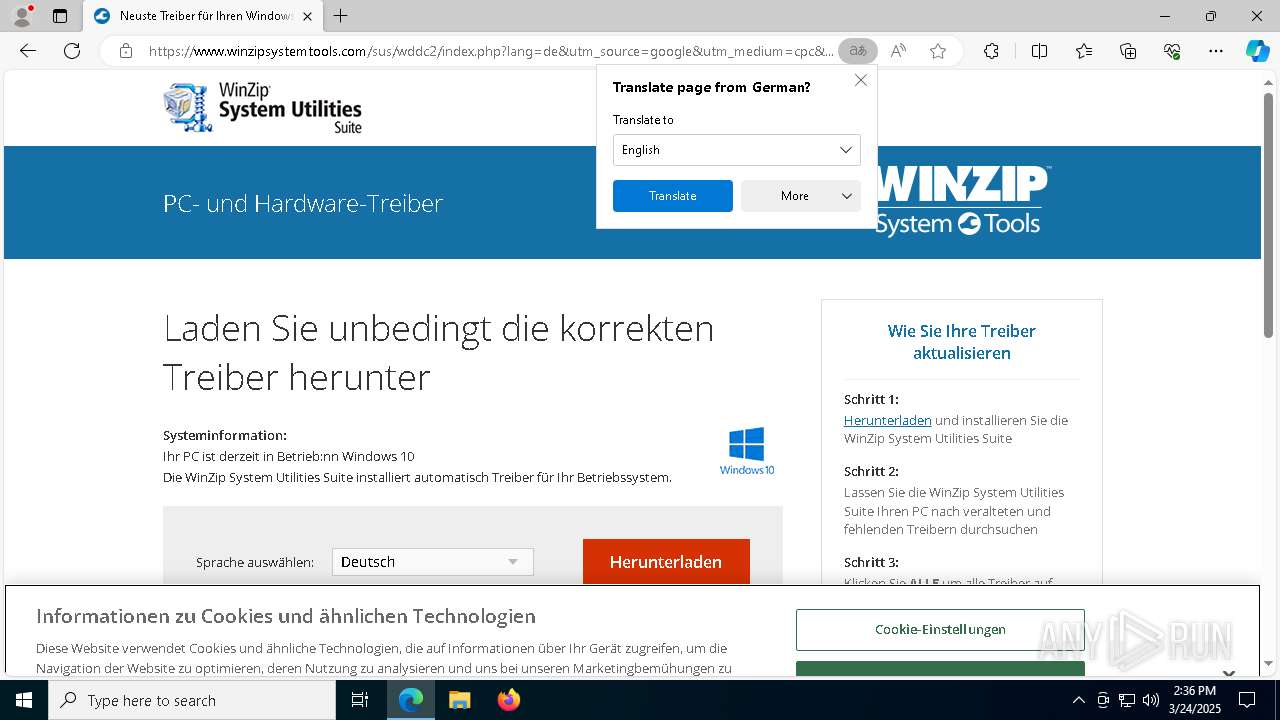Open Task View on the taskbar
This screenshot has width=1280, height=720.
[x=361, y=700]
